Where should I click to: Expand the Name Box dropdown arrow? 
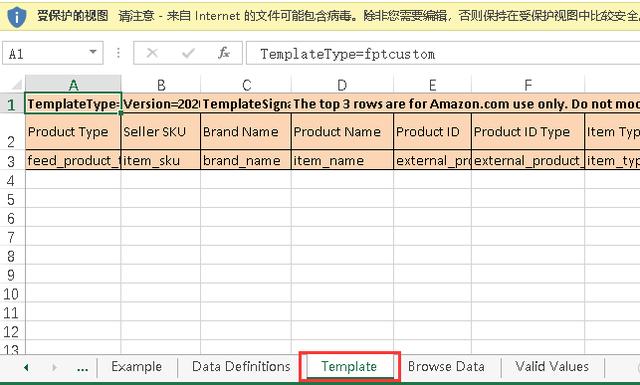point(93,52)
